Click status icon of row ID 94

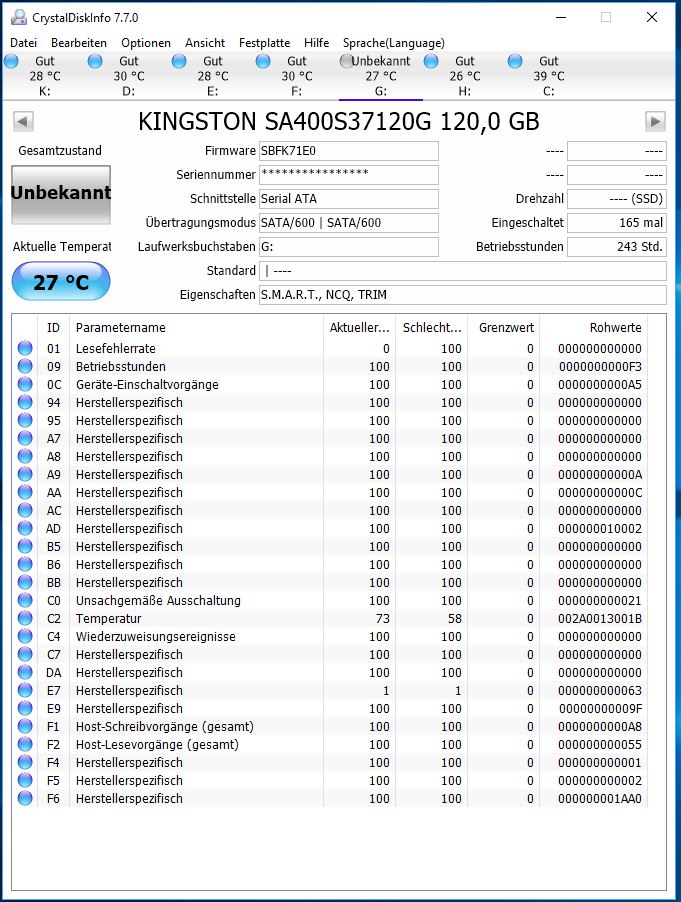[x=25, y=402]
